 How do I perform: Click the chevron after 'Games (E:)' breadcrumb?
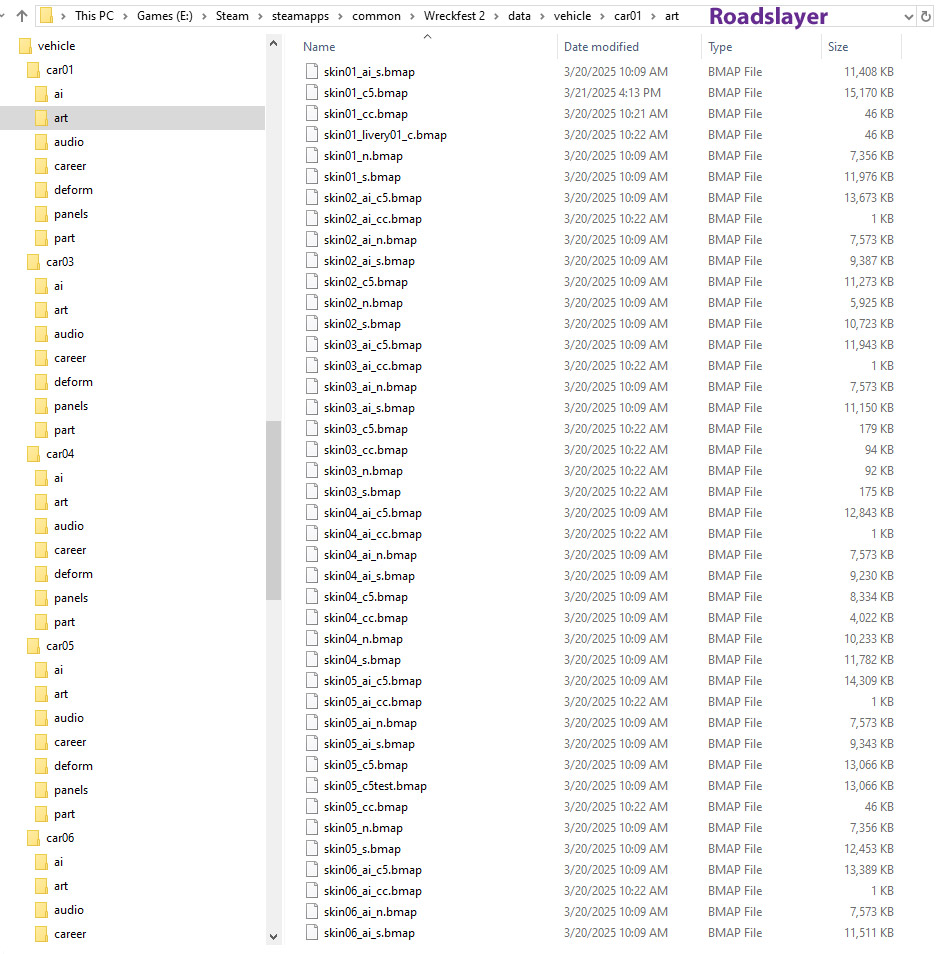(204, 16)
